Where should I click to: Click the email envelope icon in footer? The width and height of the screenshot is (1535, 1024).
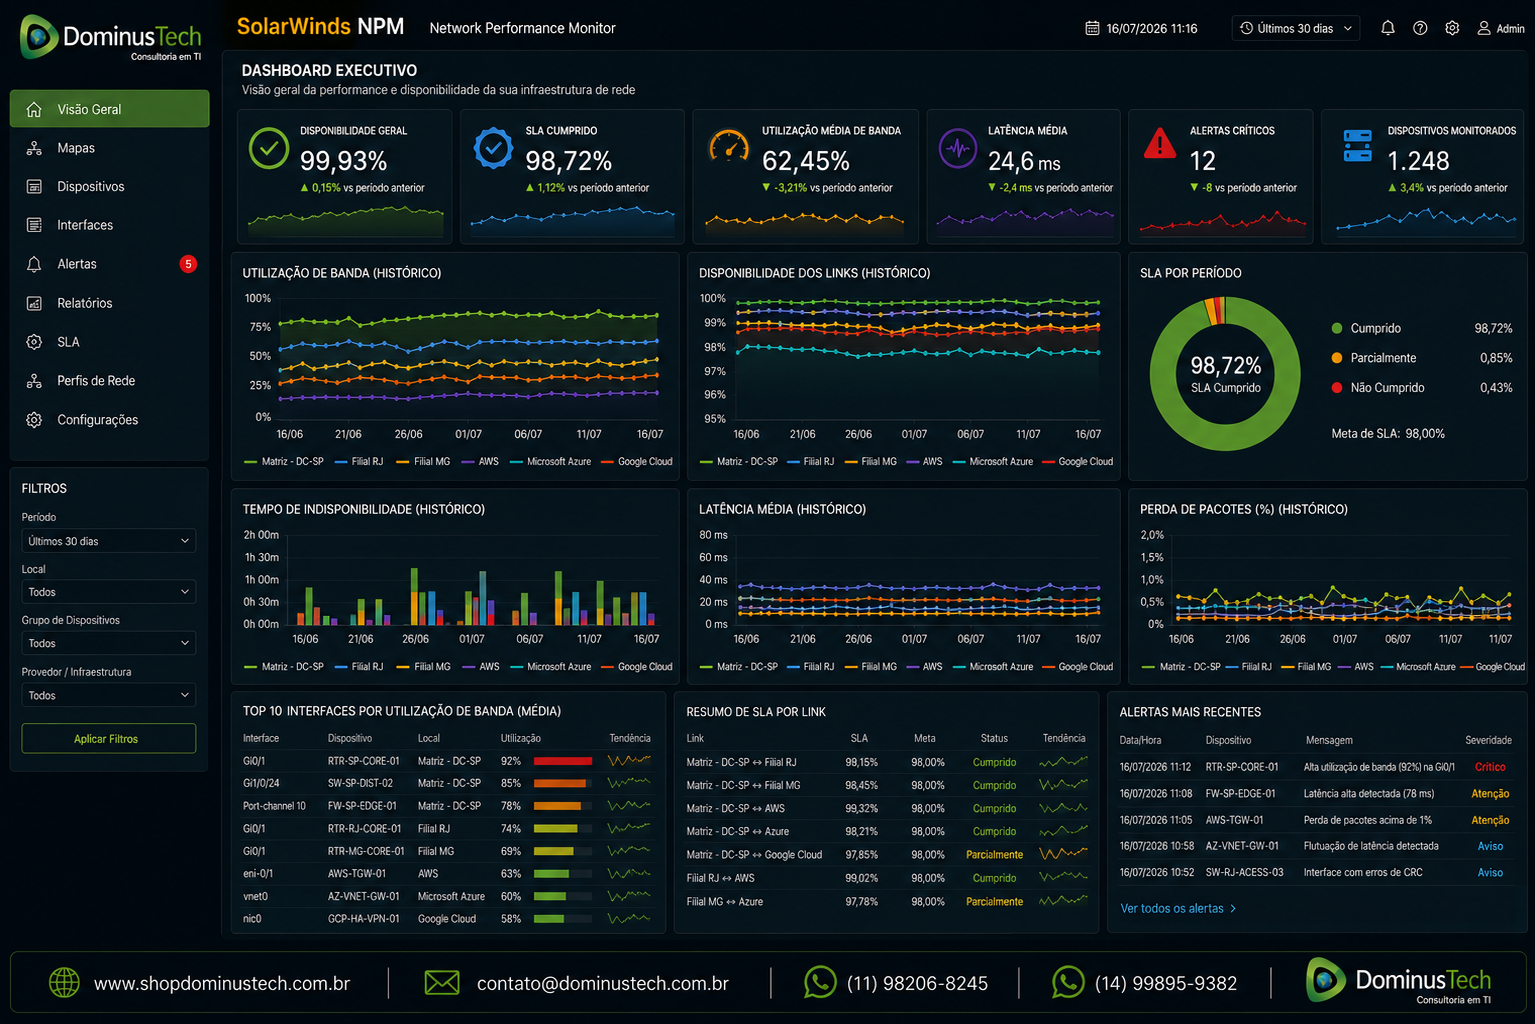tap(441, 983)
